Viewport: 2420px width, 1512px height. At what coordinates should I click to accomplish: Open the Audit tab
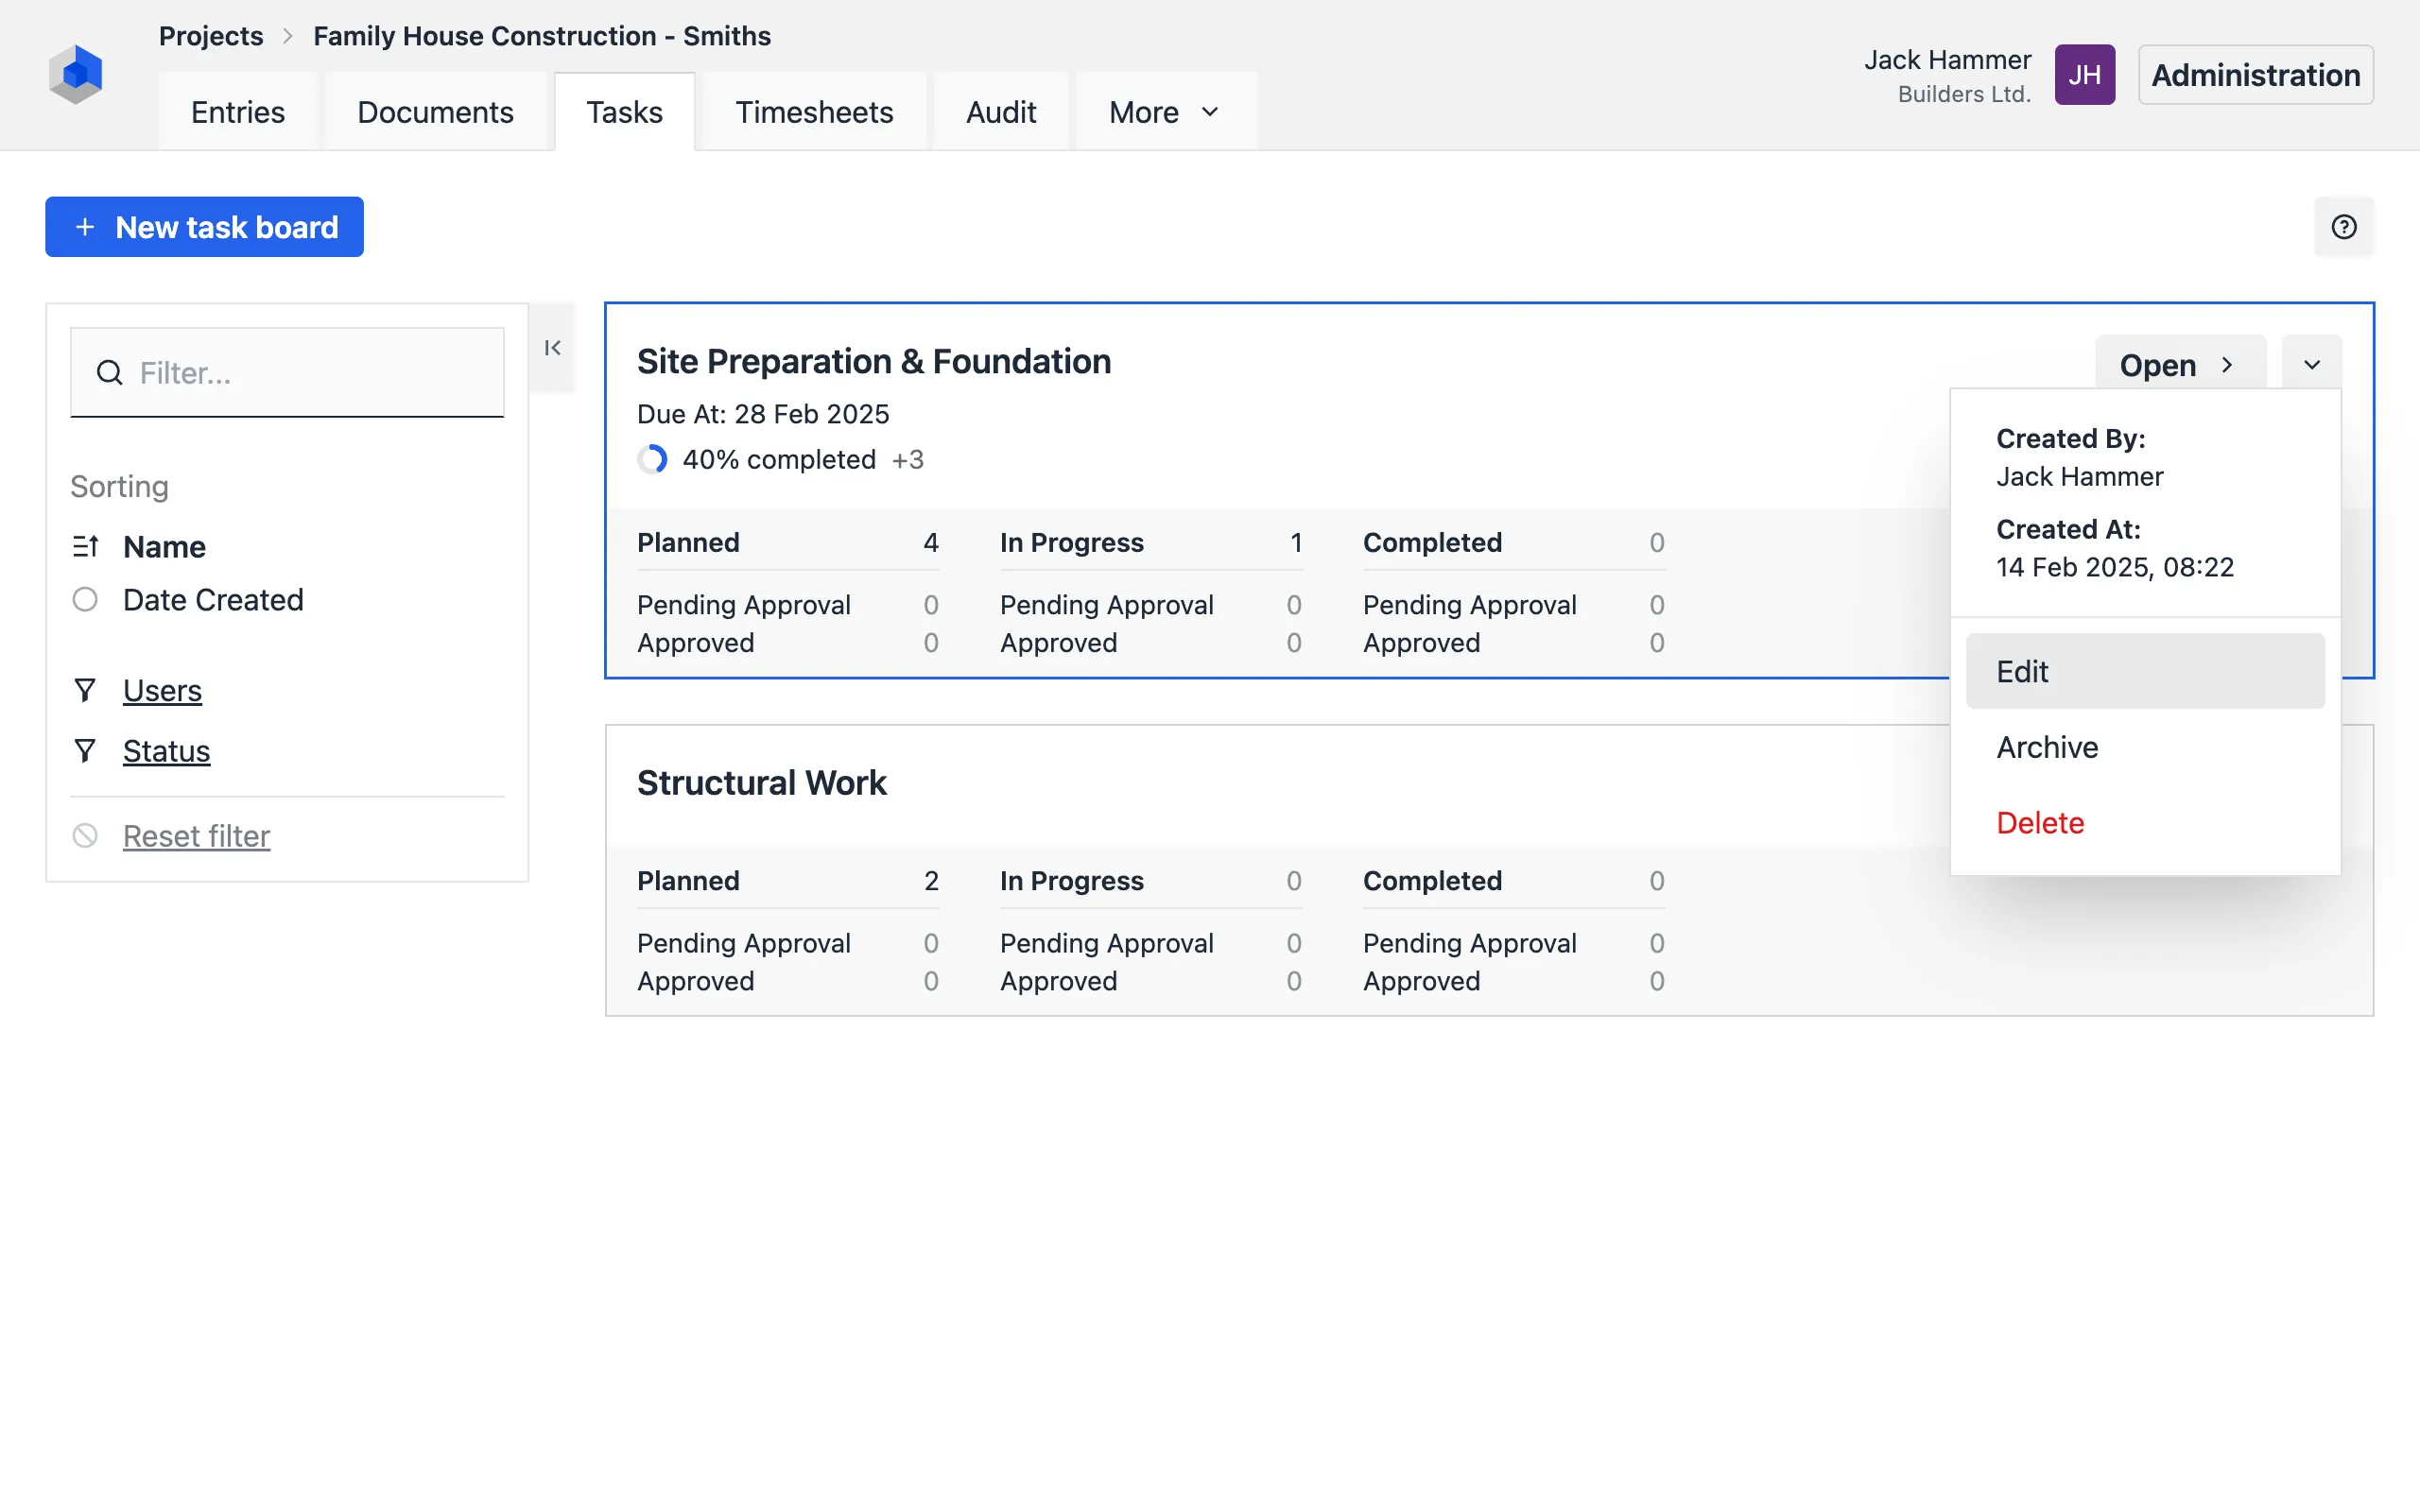1001,112
